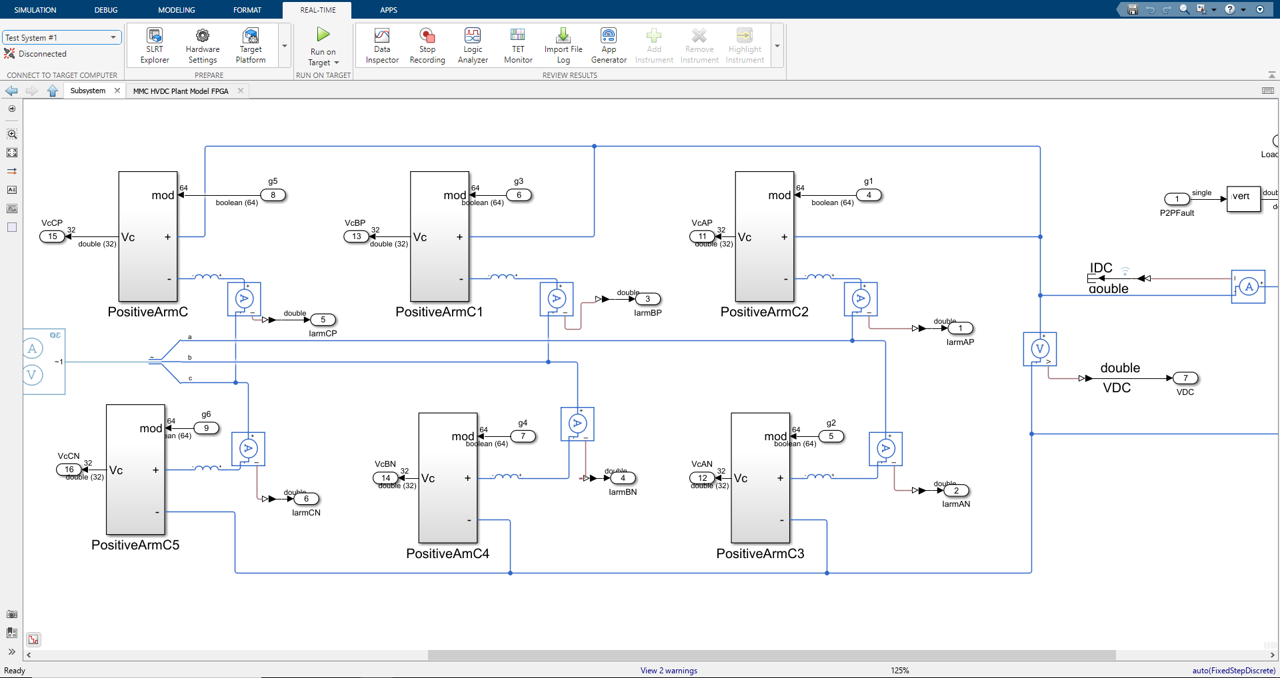Navigate back with the left arrow
Viewport: 1280px width, 678px height.
pyautogui.click(x=12, y=91)
